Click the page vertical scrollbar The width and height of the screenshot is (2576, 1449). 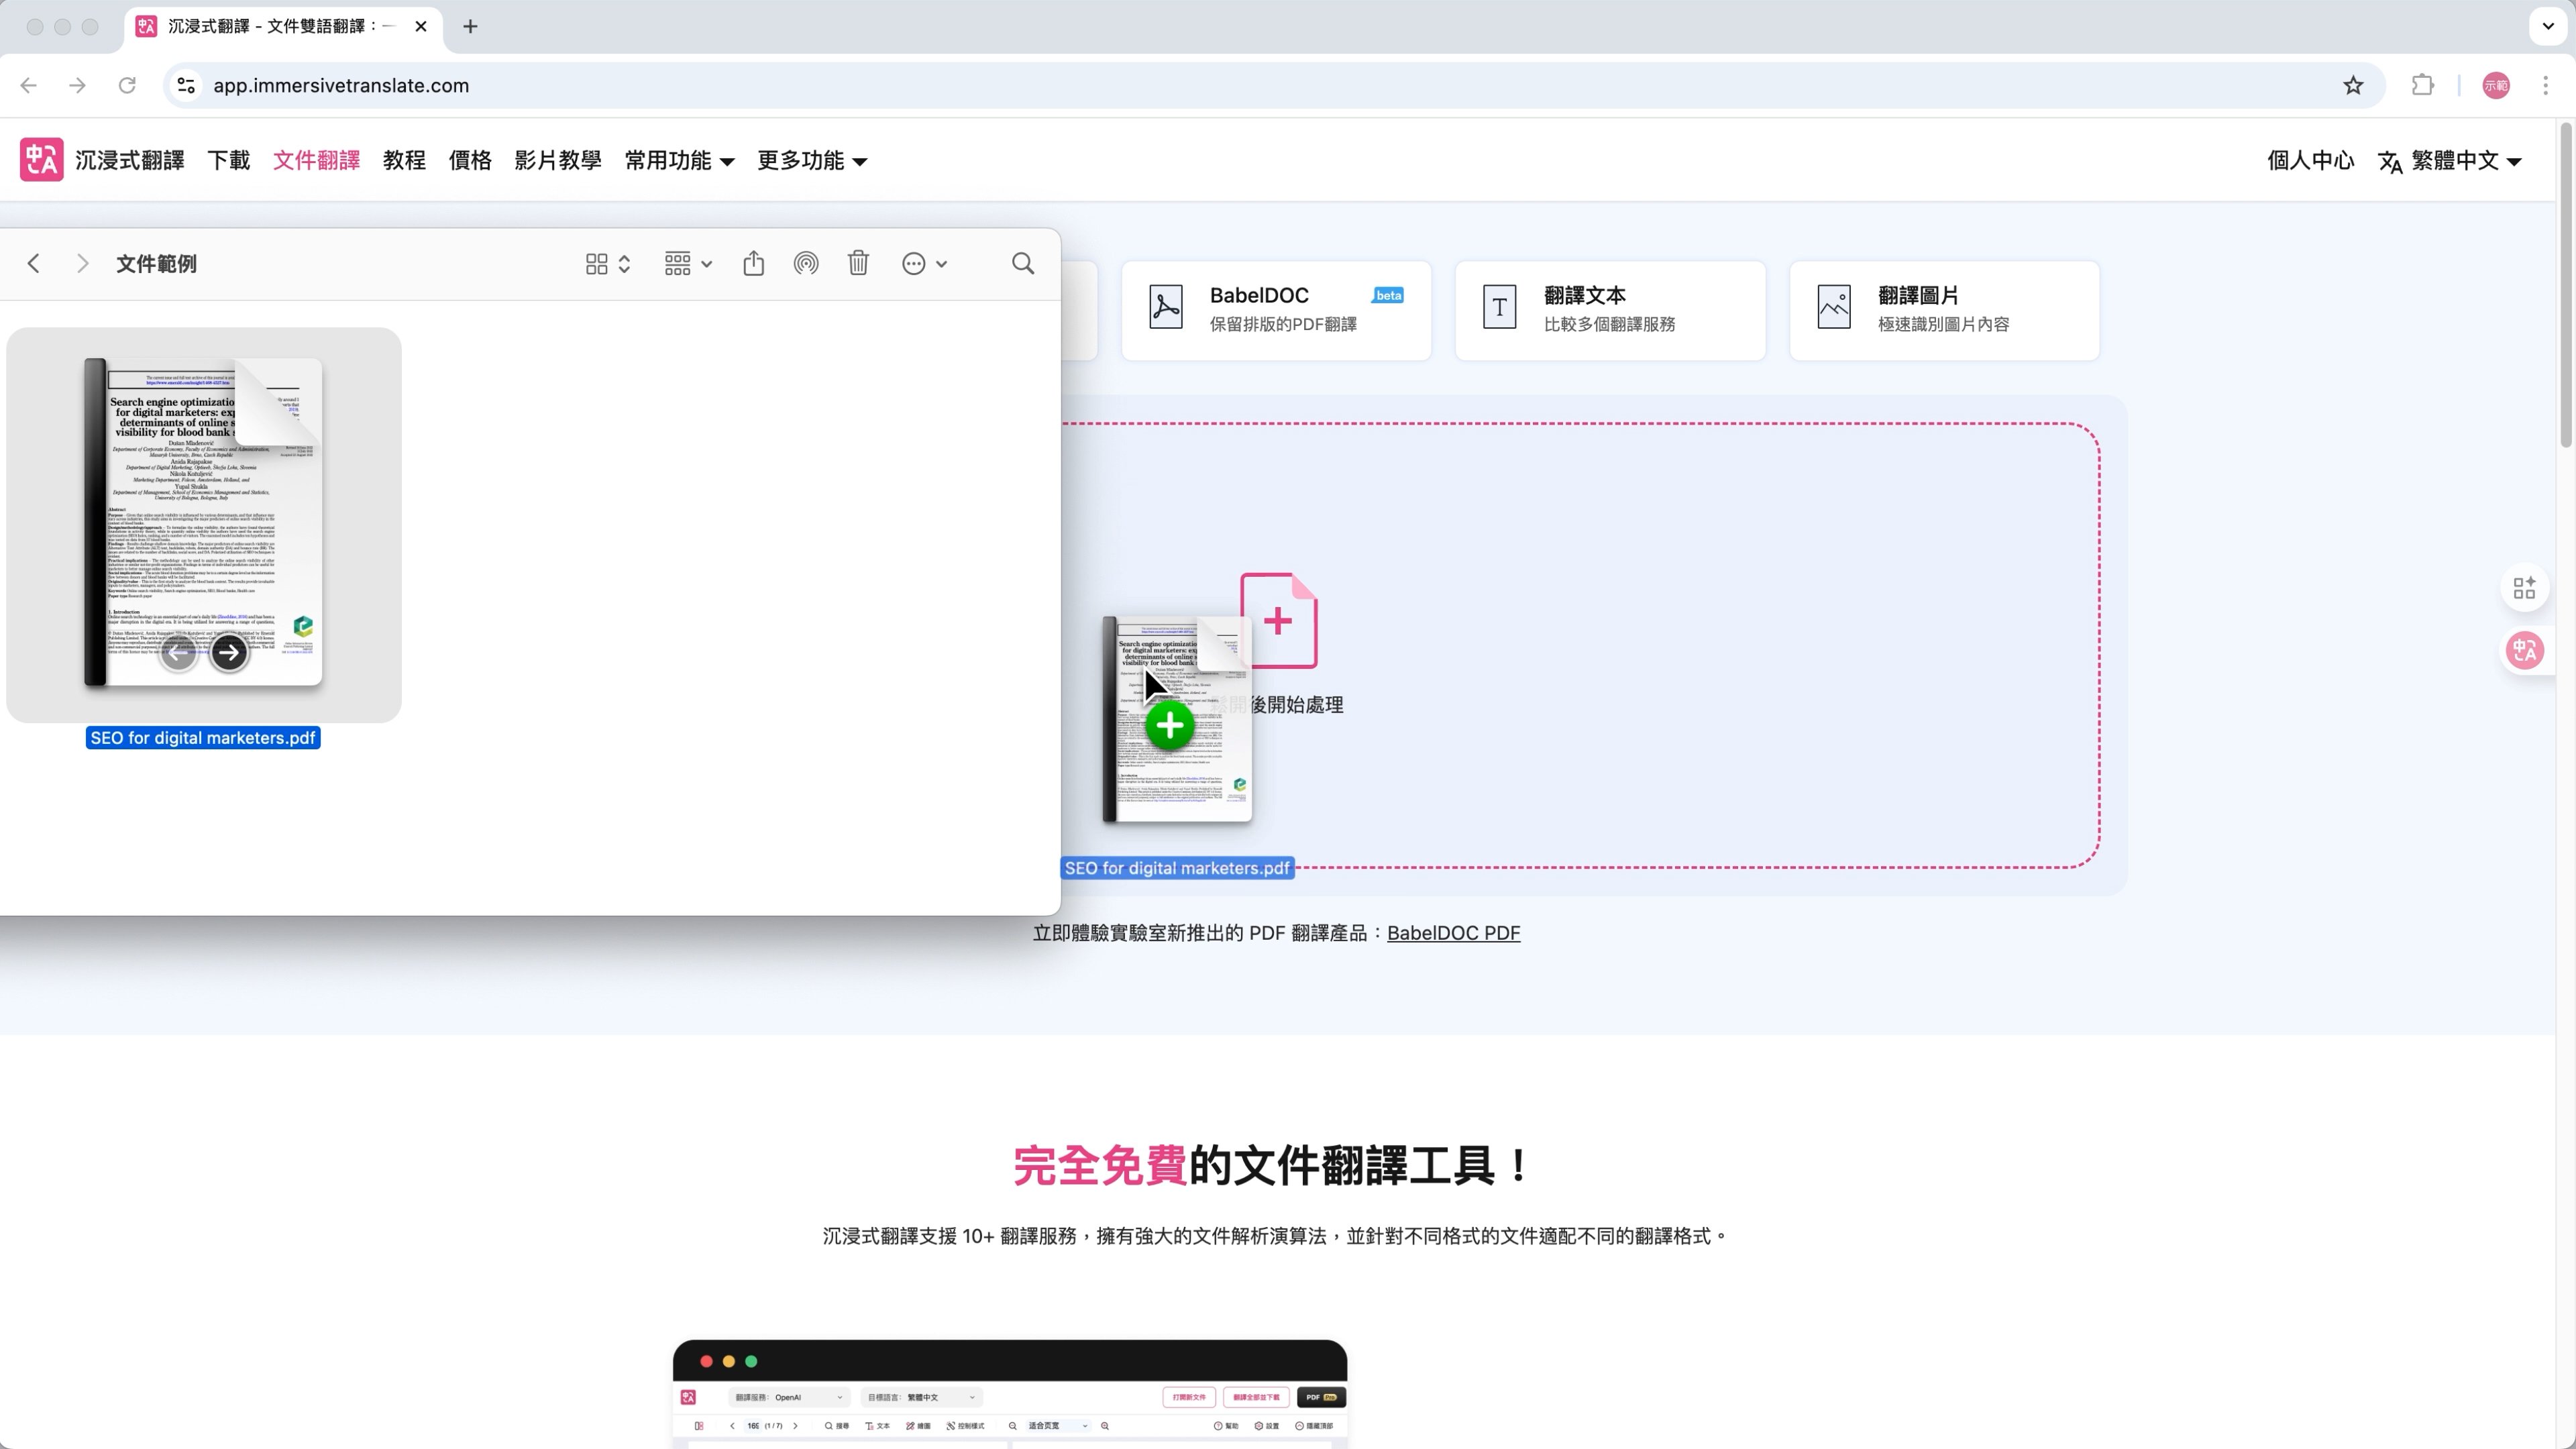pos(2565,284)
